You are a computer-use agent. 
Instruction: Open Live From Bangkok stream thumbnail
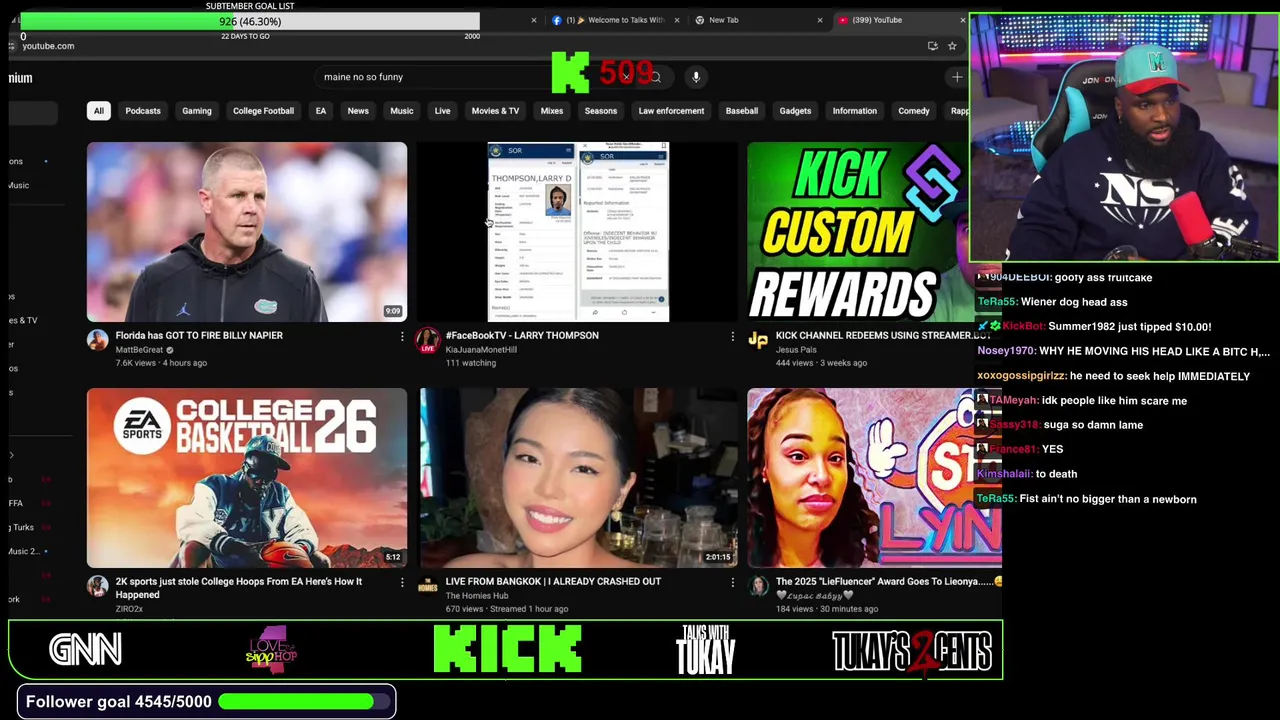coord(578,478)
